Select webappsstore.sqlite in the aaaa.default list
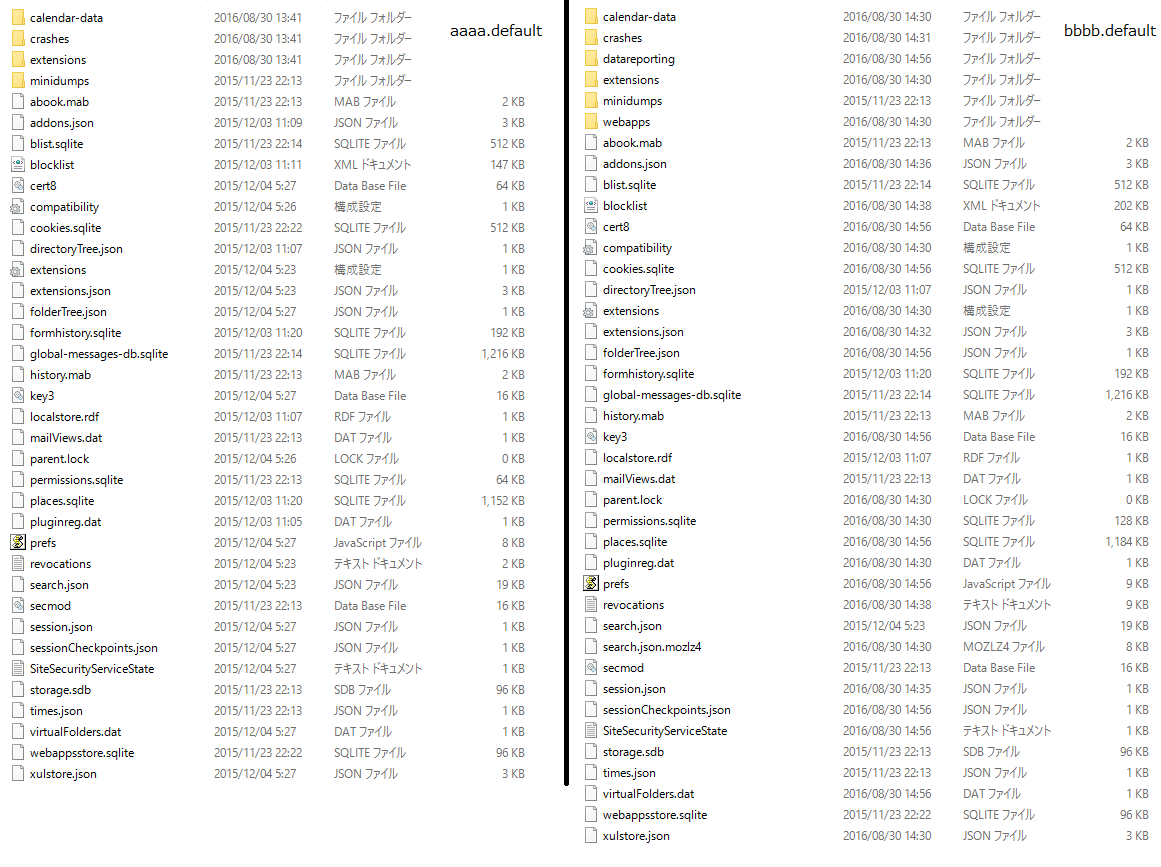The width and height of the screenshot is (1161, 867). [x=81, y=753]
